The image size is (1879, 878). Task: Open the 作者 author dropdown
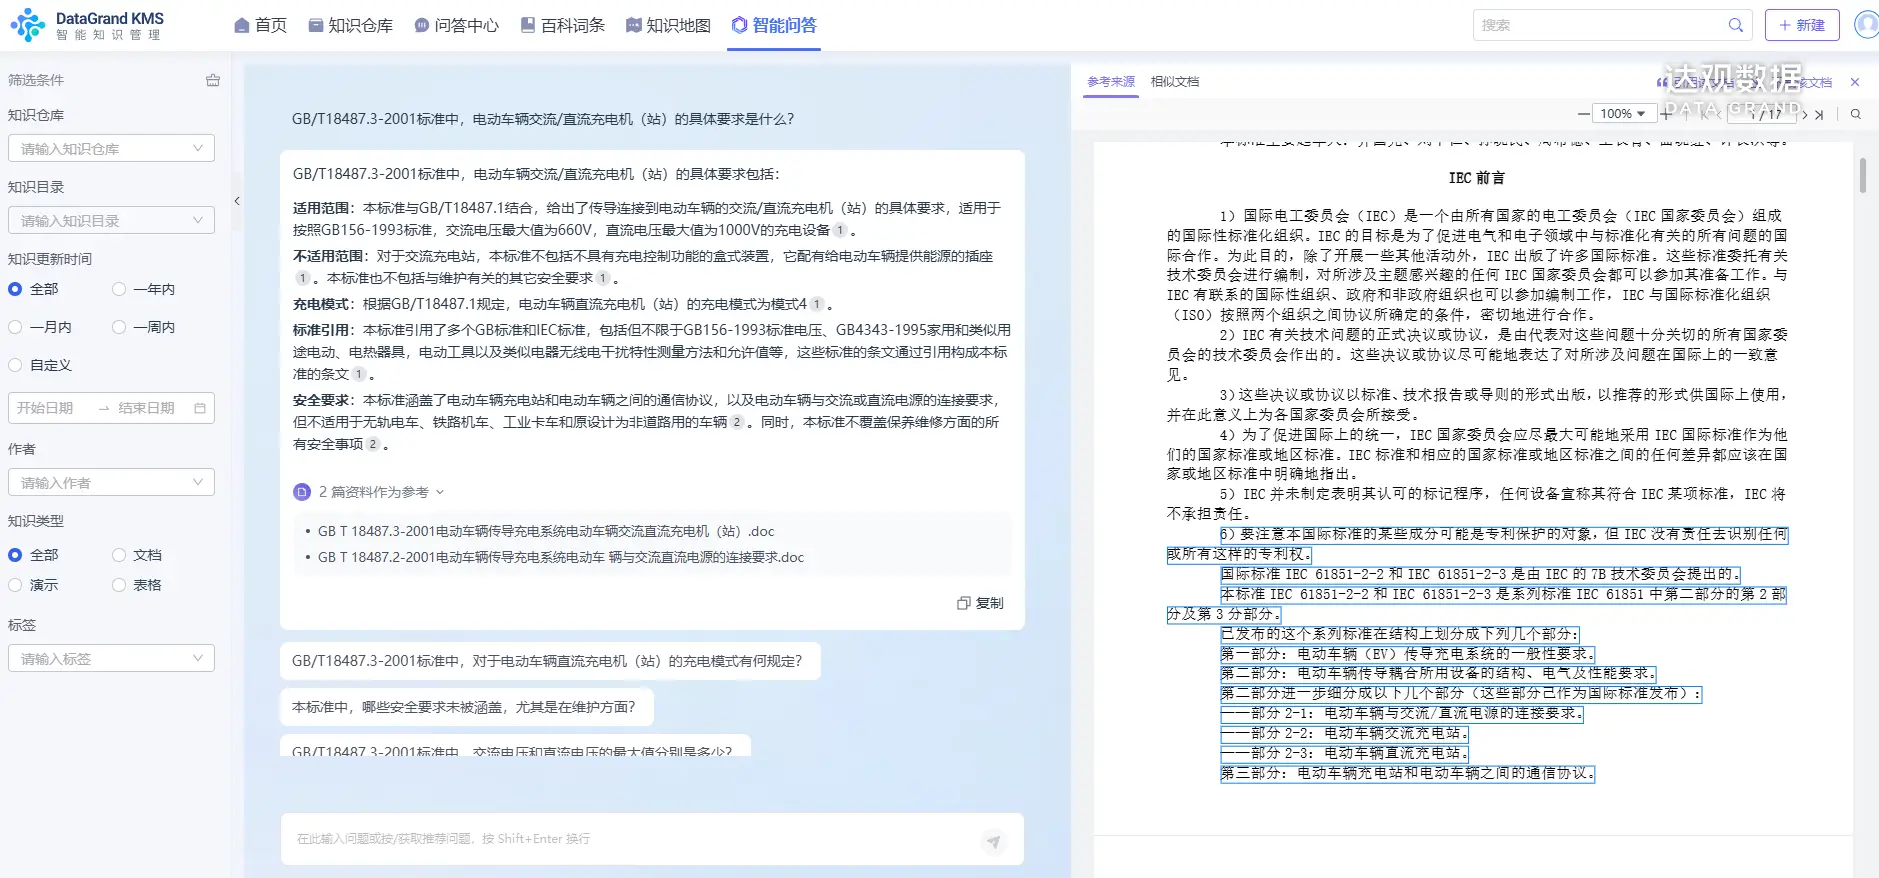pyautogui.click(x=111, y=483)
